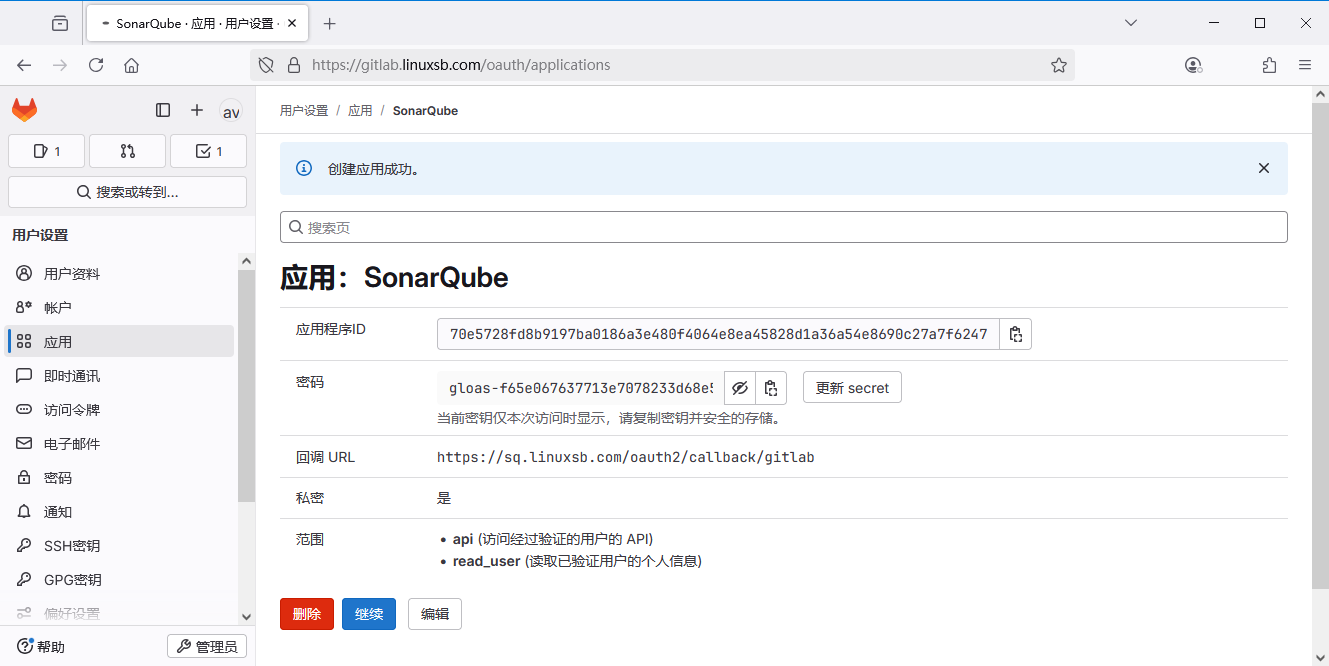Open the user avatar menu
Screen dimensions: 1329x666
[x=231, y=112]
